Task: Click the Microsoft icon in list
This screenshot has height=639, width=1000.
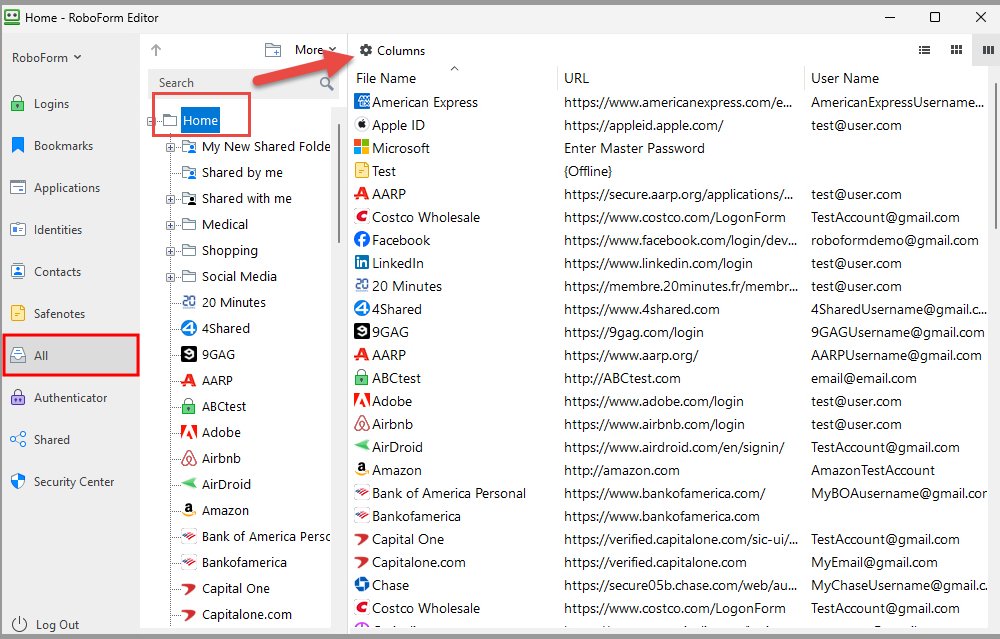Action: pyautogui.click(x=362, y=147)
